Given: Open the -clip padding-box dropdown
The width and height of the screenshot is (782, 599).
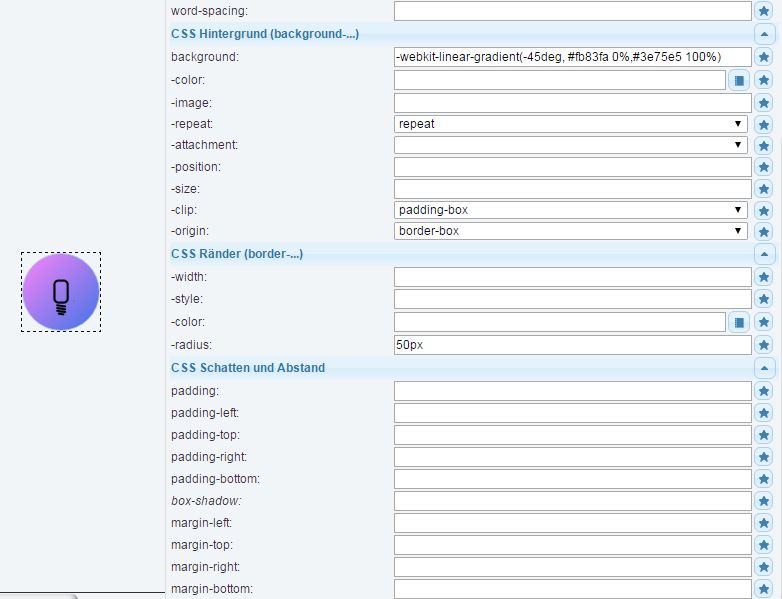Looking at the screenshot, I should coord(571,210).
